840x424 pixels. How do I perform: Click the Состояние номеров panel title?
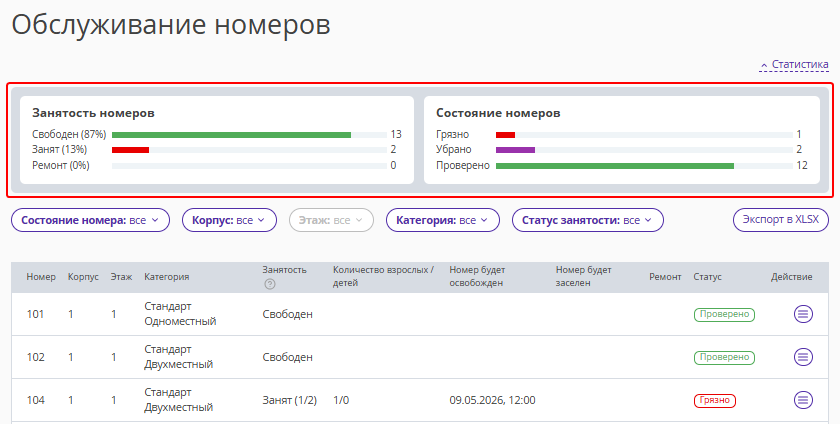pyautogui.click(x=498, y=113)
